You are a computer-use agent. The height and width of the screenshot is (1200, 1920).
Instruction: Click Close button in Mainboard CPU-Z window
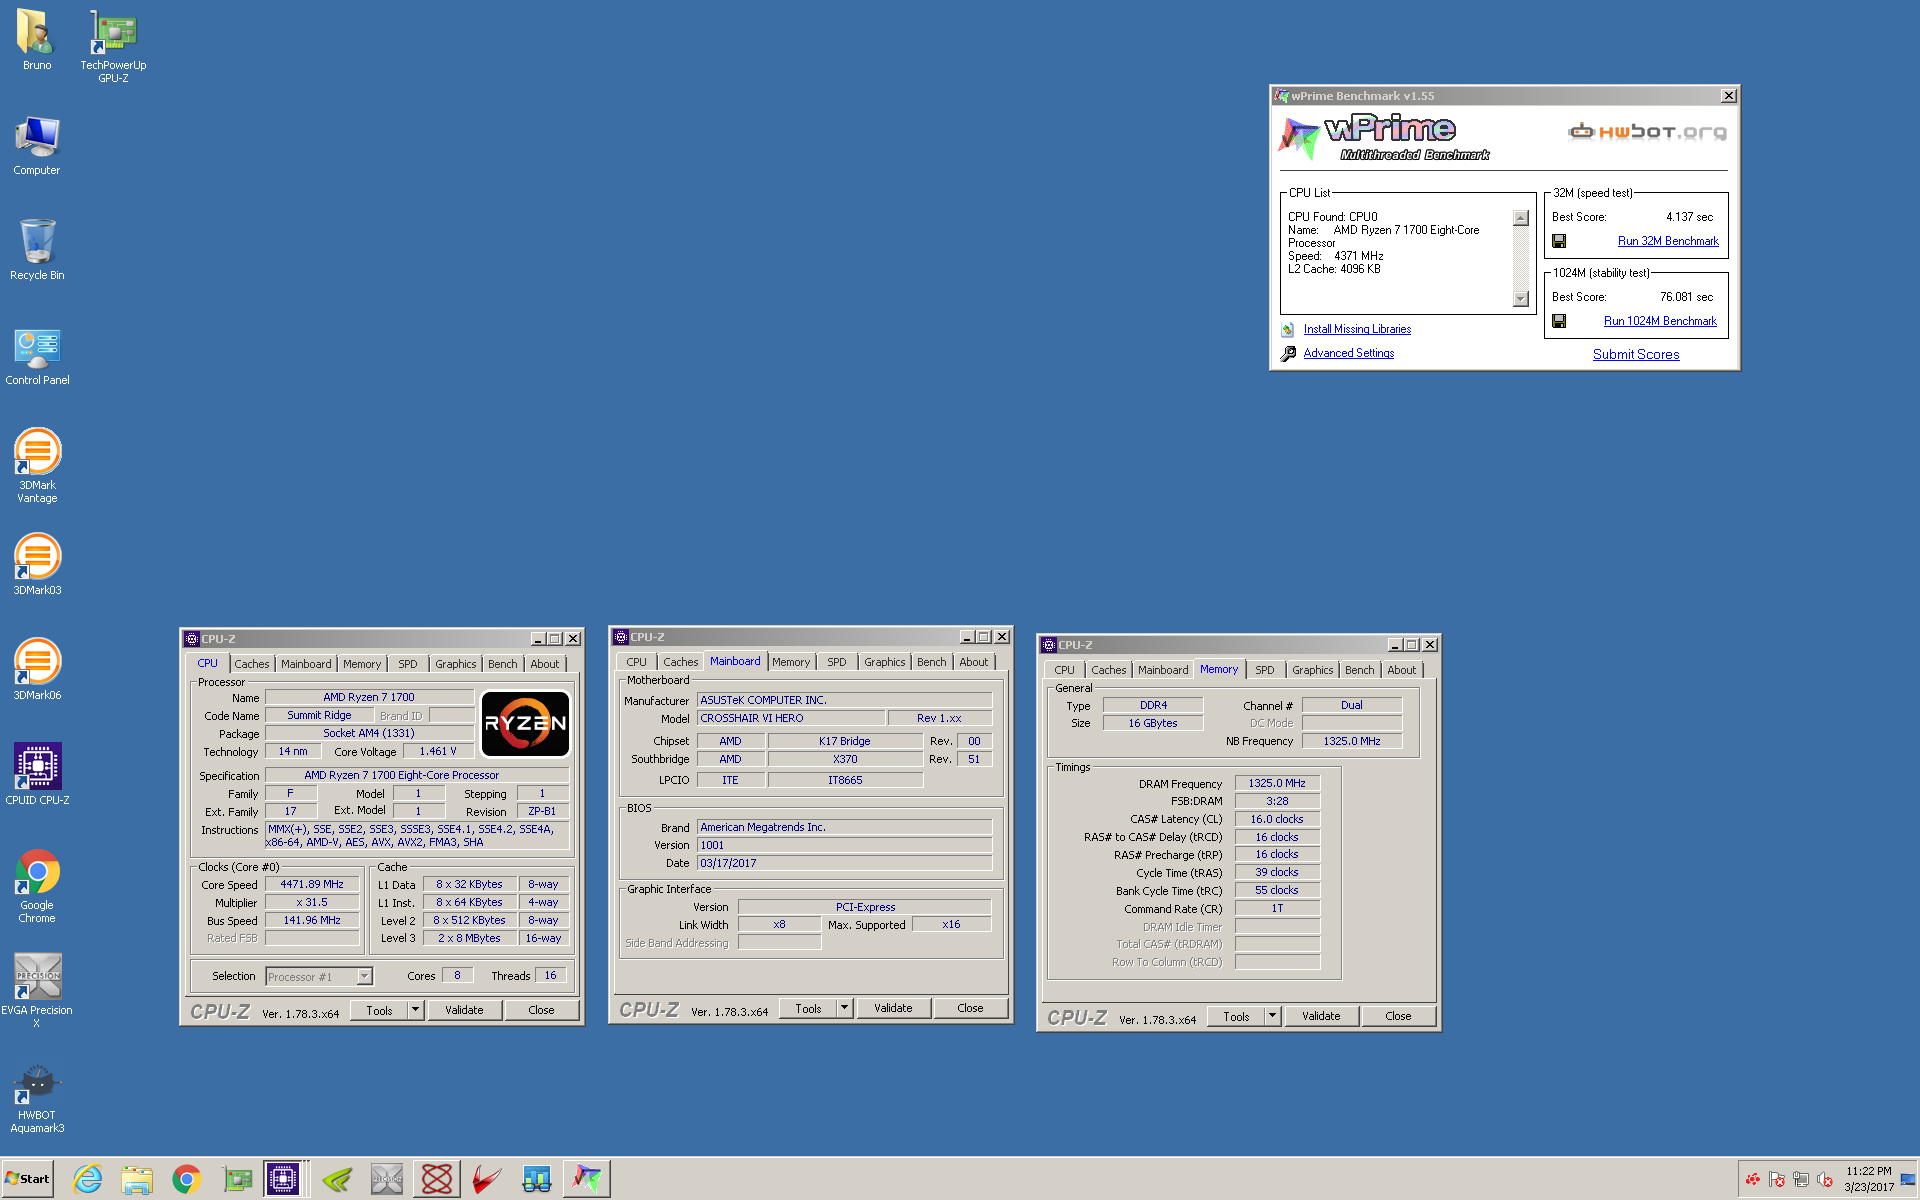pos(970,1008)
